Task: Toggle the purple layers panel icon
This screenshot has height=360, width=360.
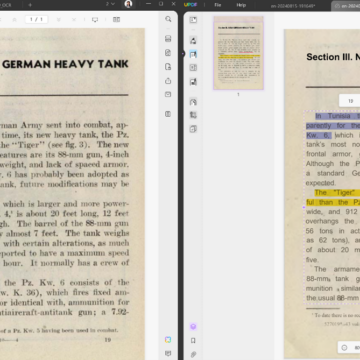Action: [x=193, y=327]
